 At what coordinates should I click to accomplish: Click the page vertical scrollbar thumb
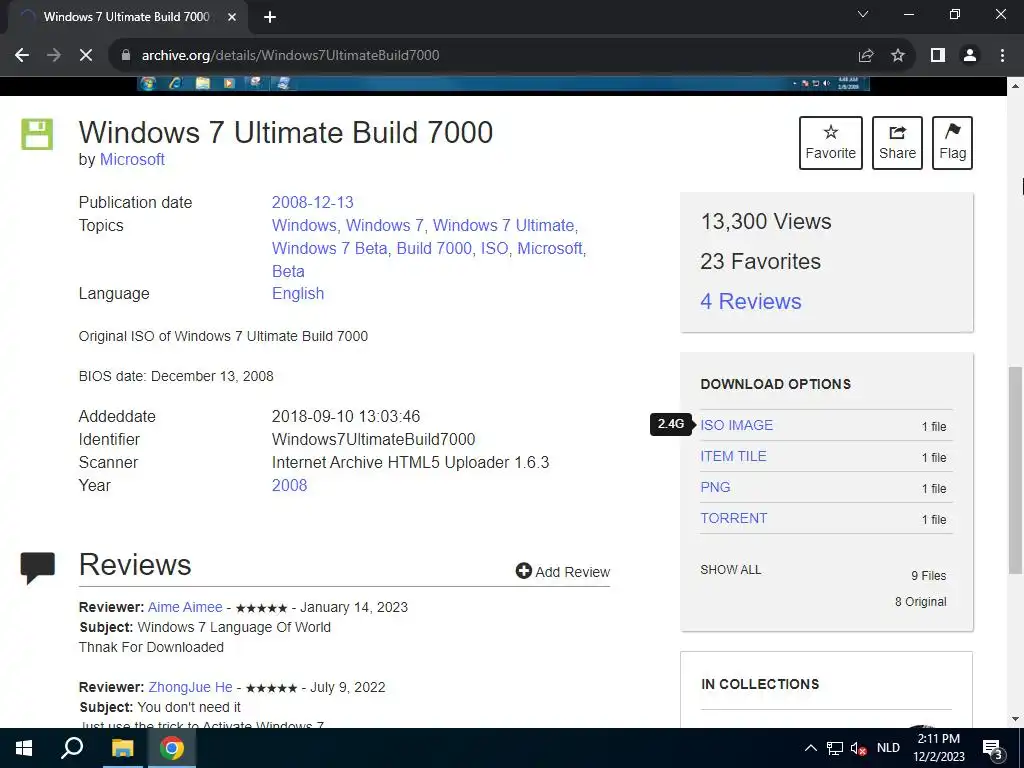tap(1016, 470)
